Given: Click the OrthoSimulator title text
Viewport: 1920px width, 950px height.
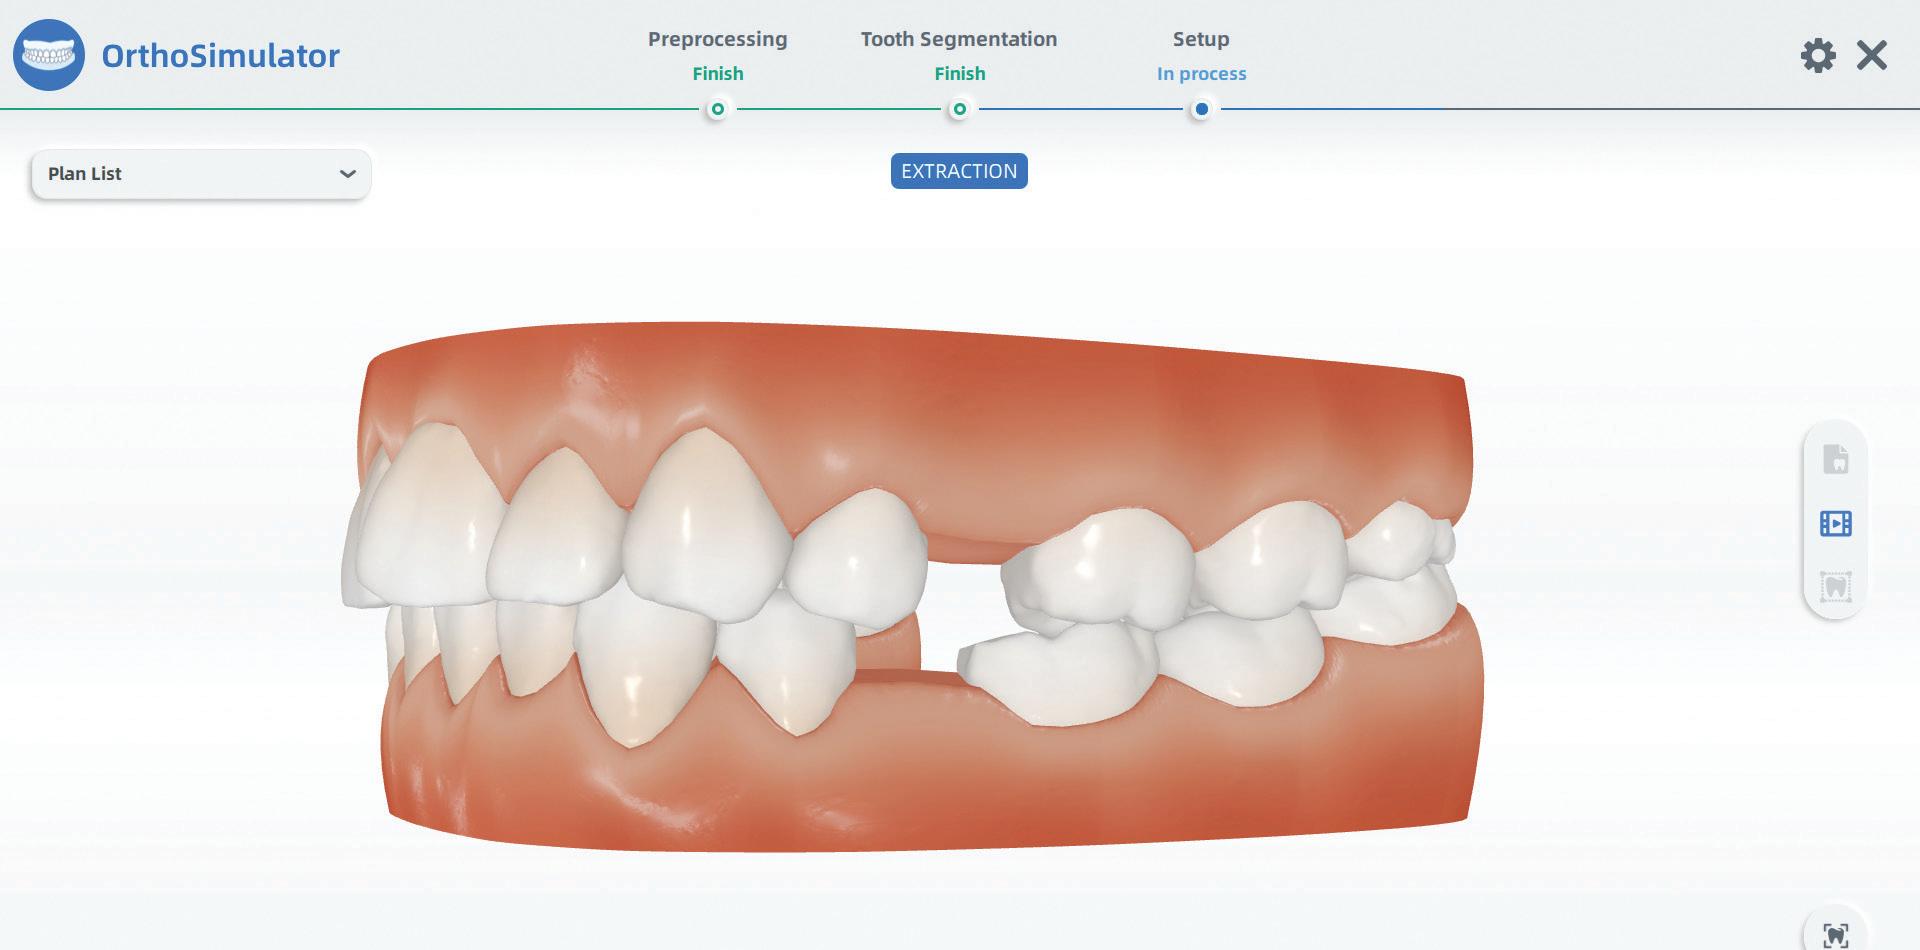Looking at the screenshot, I should click(x=220, y=56).
